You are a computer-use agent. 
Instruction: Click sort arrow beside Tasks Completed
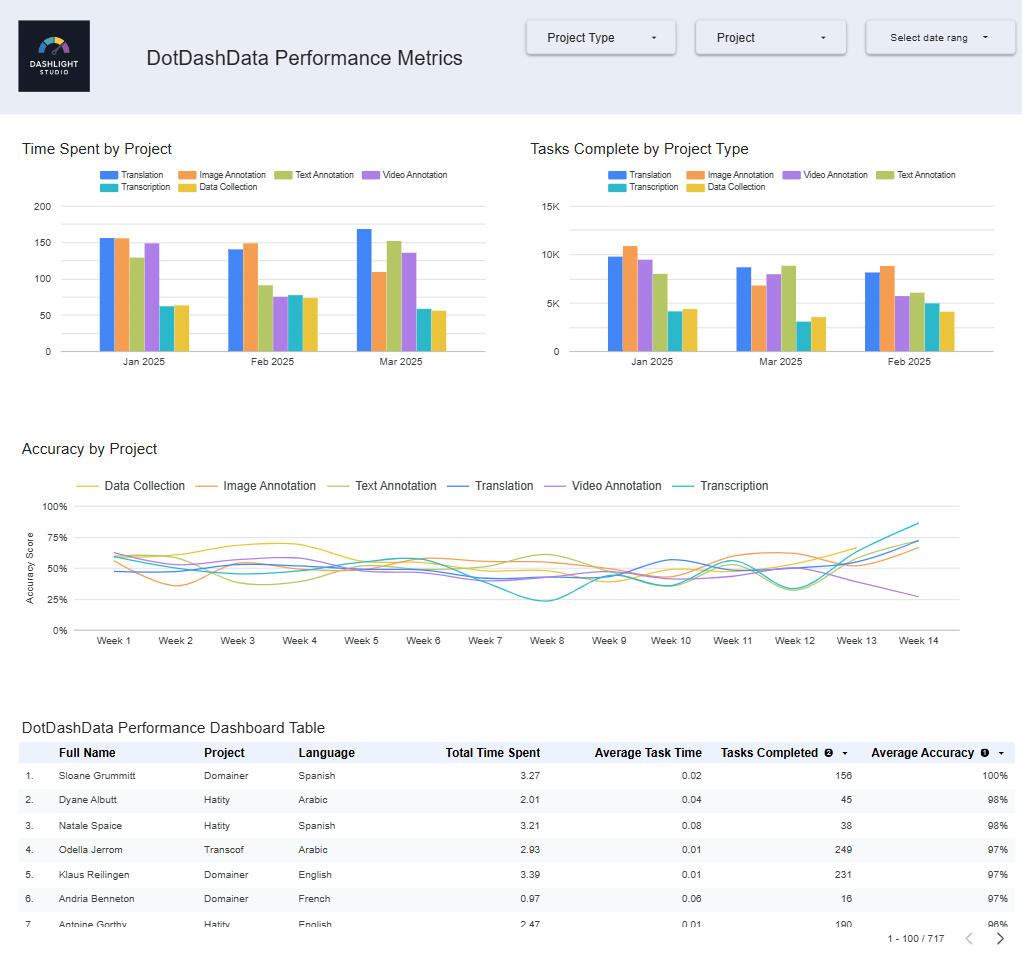tap(845, 753)
